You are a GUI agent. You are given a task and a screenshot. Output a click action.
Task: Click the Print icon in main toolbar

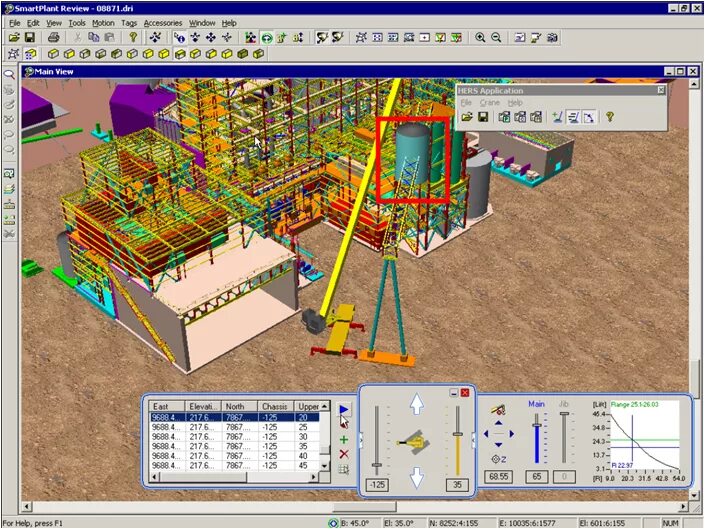coord(54,38)
